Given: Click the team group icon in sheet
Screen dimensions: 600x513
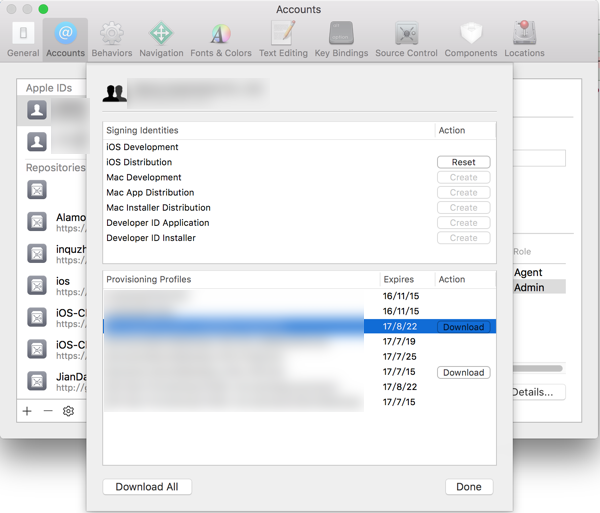Looking at the screenshot, I should (x=114, y=93).
